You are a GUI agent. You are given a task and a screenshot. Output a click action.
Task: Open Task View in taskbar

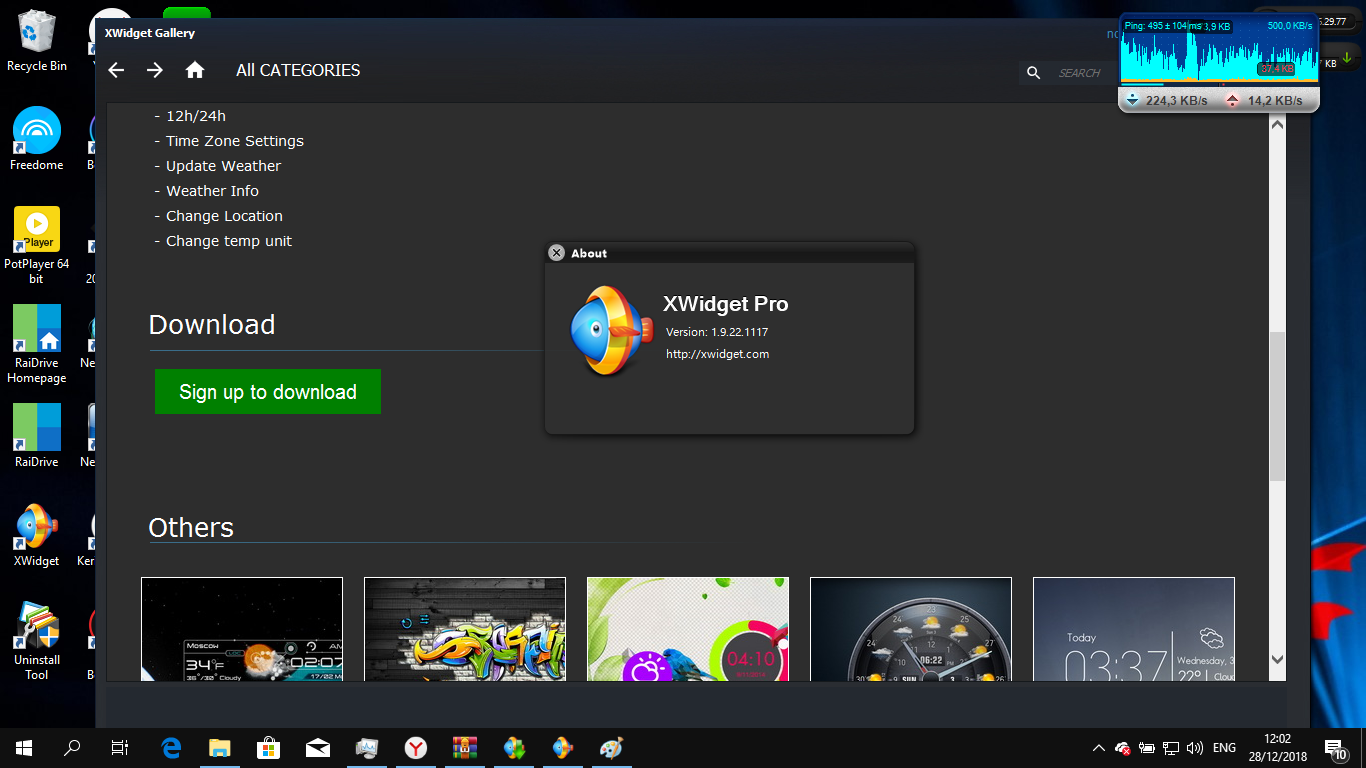pyautogui.click(x=120, y=747)
